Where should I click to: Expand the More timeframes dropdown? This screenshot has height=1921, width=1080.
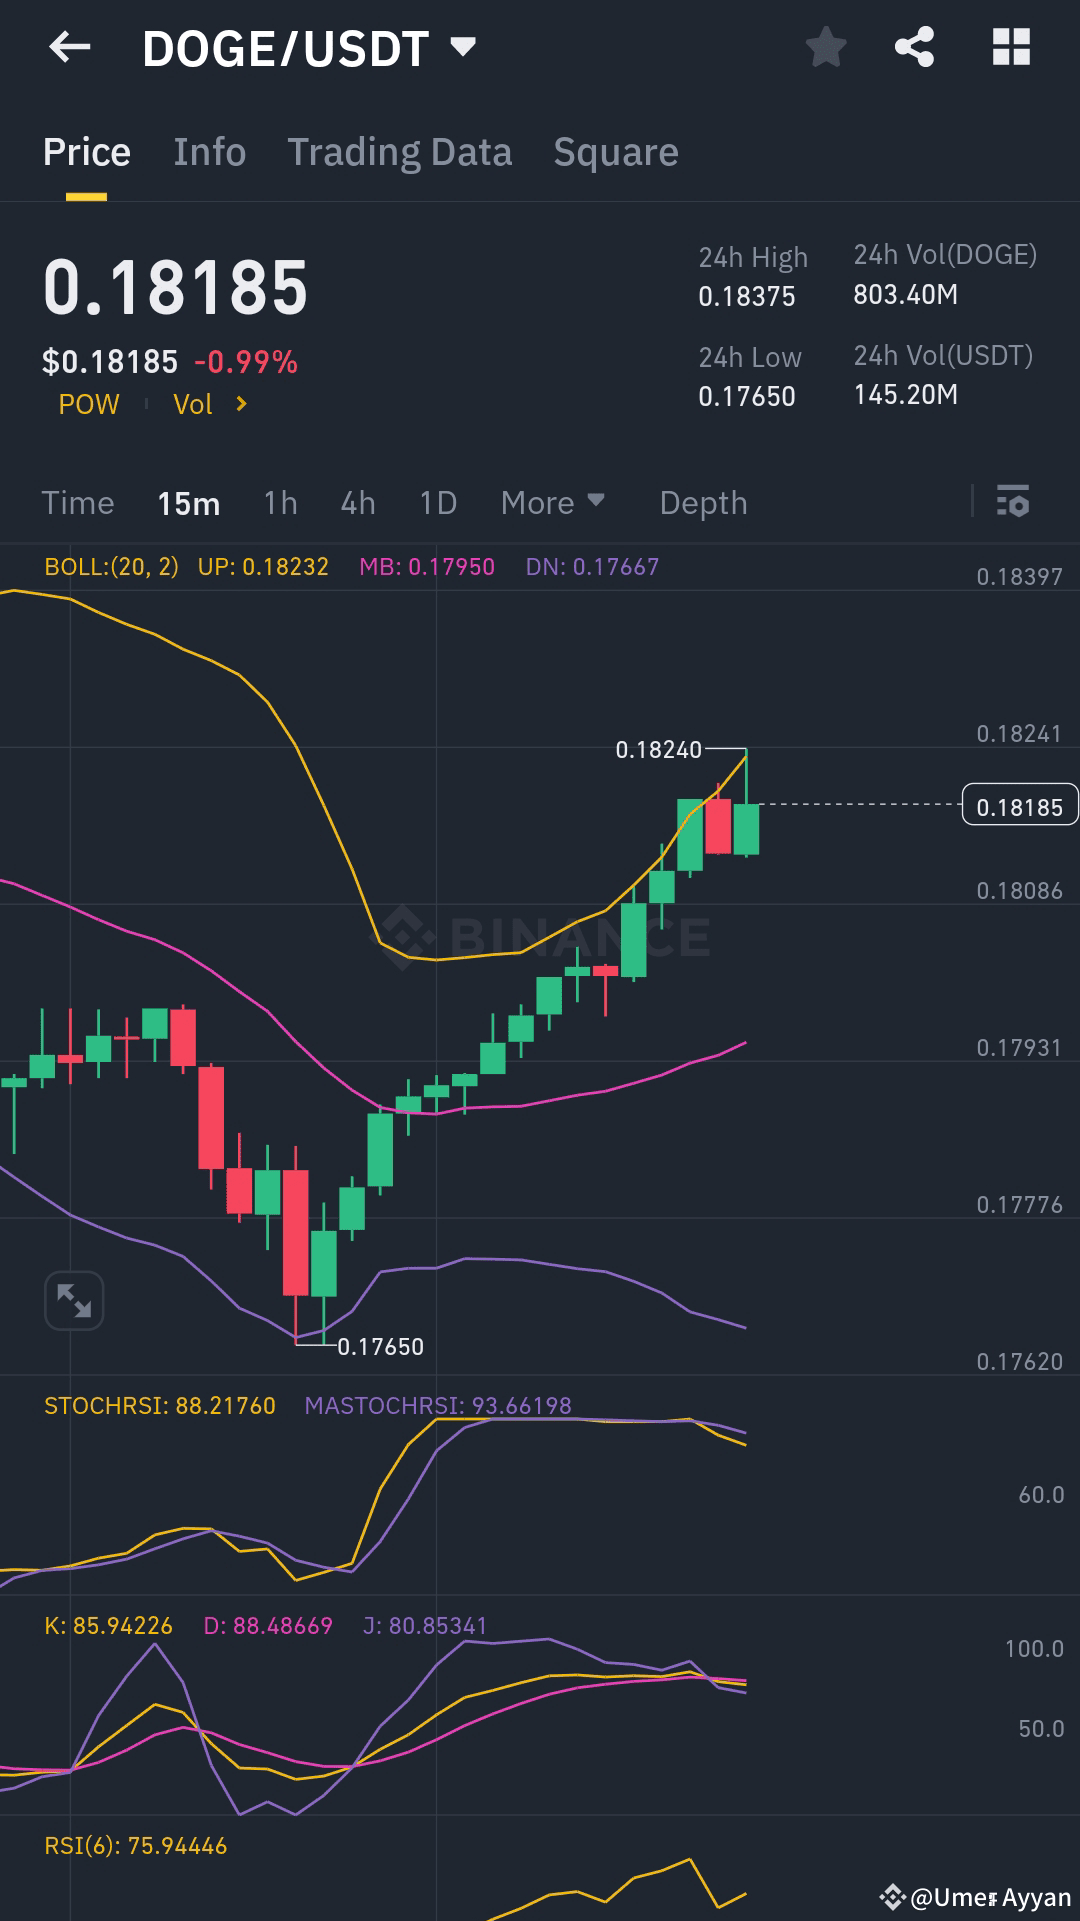pyautogui.click(x=553, y=502)
